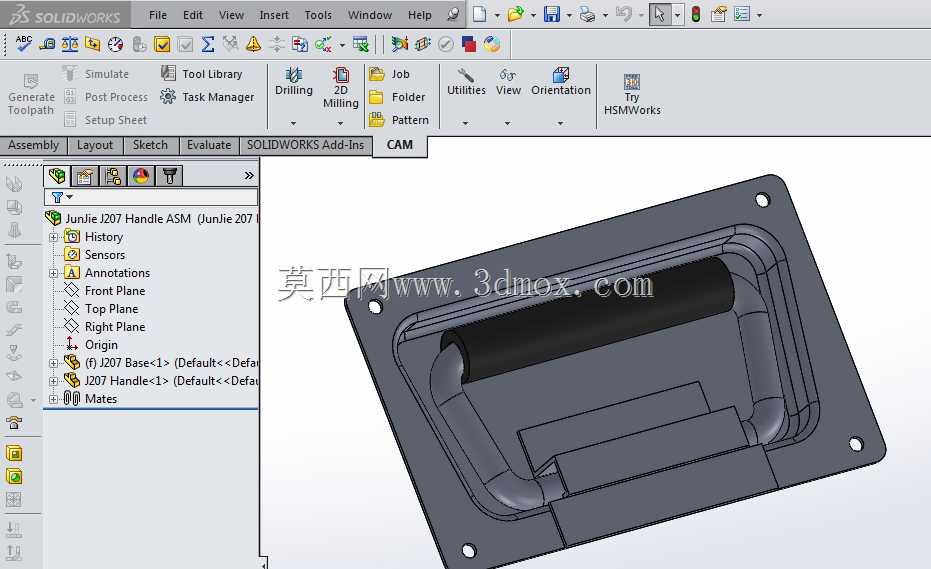931x569 pixels.
Task: Open the DisplayManager color wheel tab
Action: click(x=141, y=176)
